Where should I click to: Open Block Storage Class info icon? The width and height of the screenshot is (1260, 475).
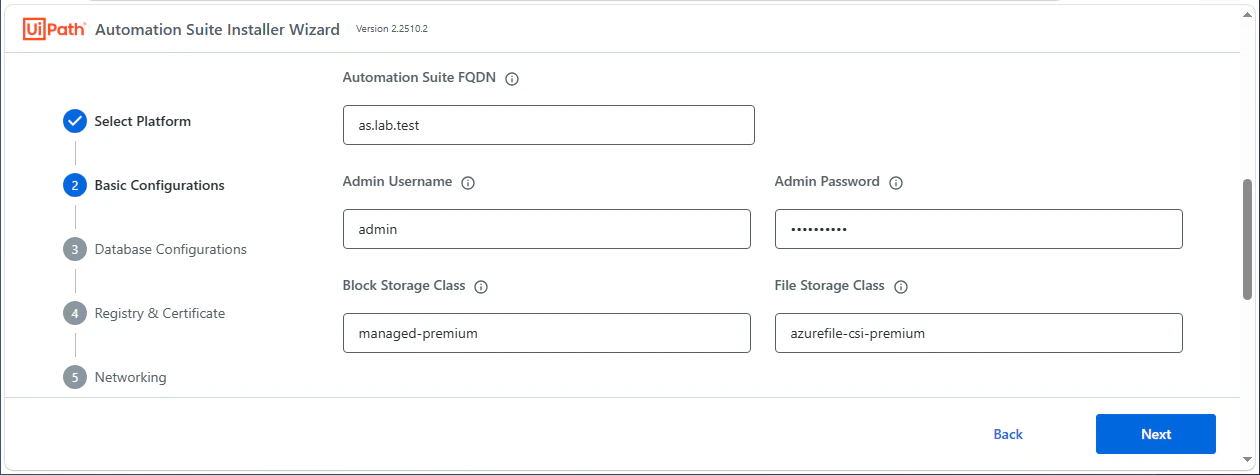click(x=481, y=287)
